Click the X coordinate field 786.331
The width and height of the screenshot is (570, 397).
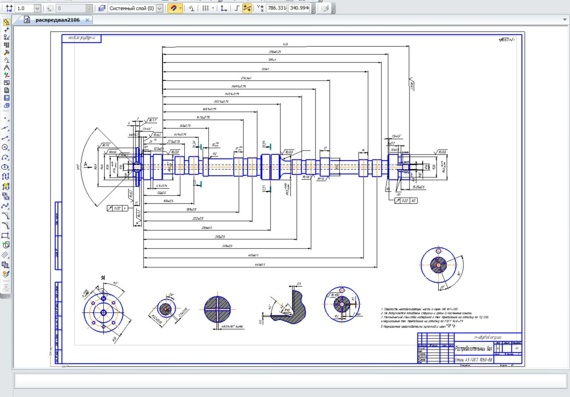[277, 8]
